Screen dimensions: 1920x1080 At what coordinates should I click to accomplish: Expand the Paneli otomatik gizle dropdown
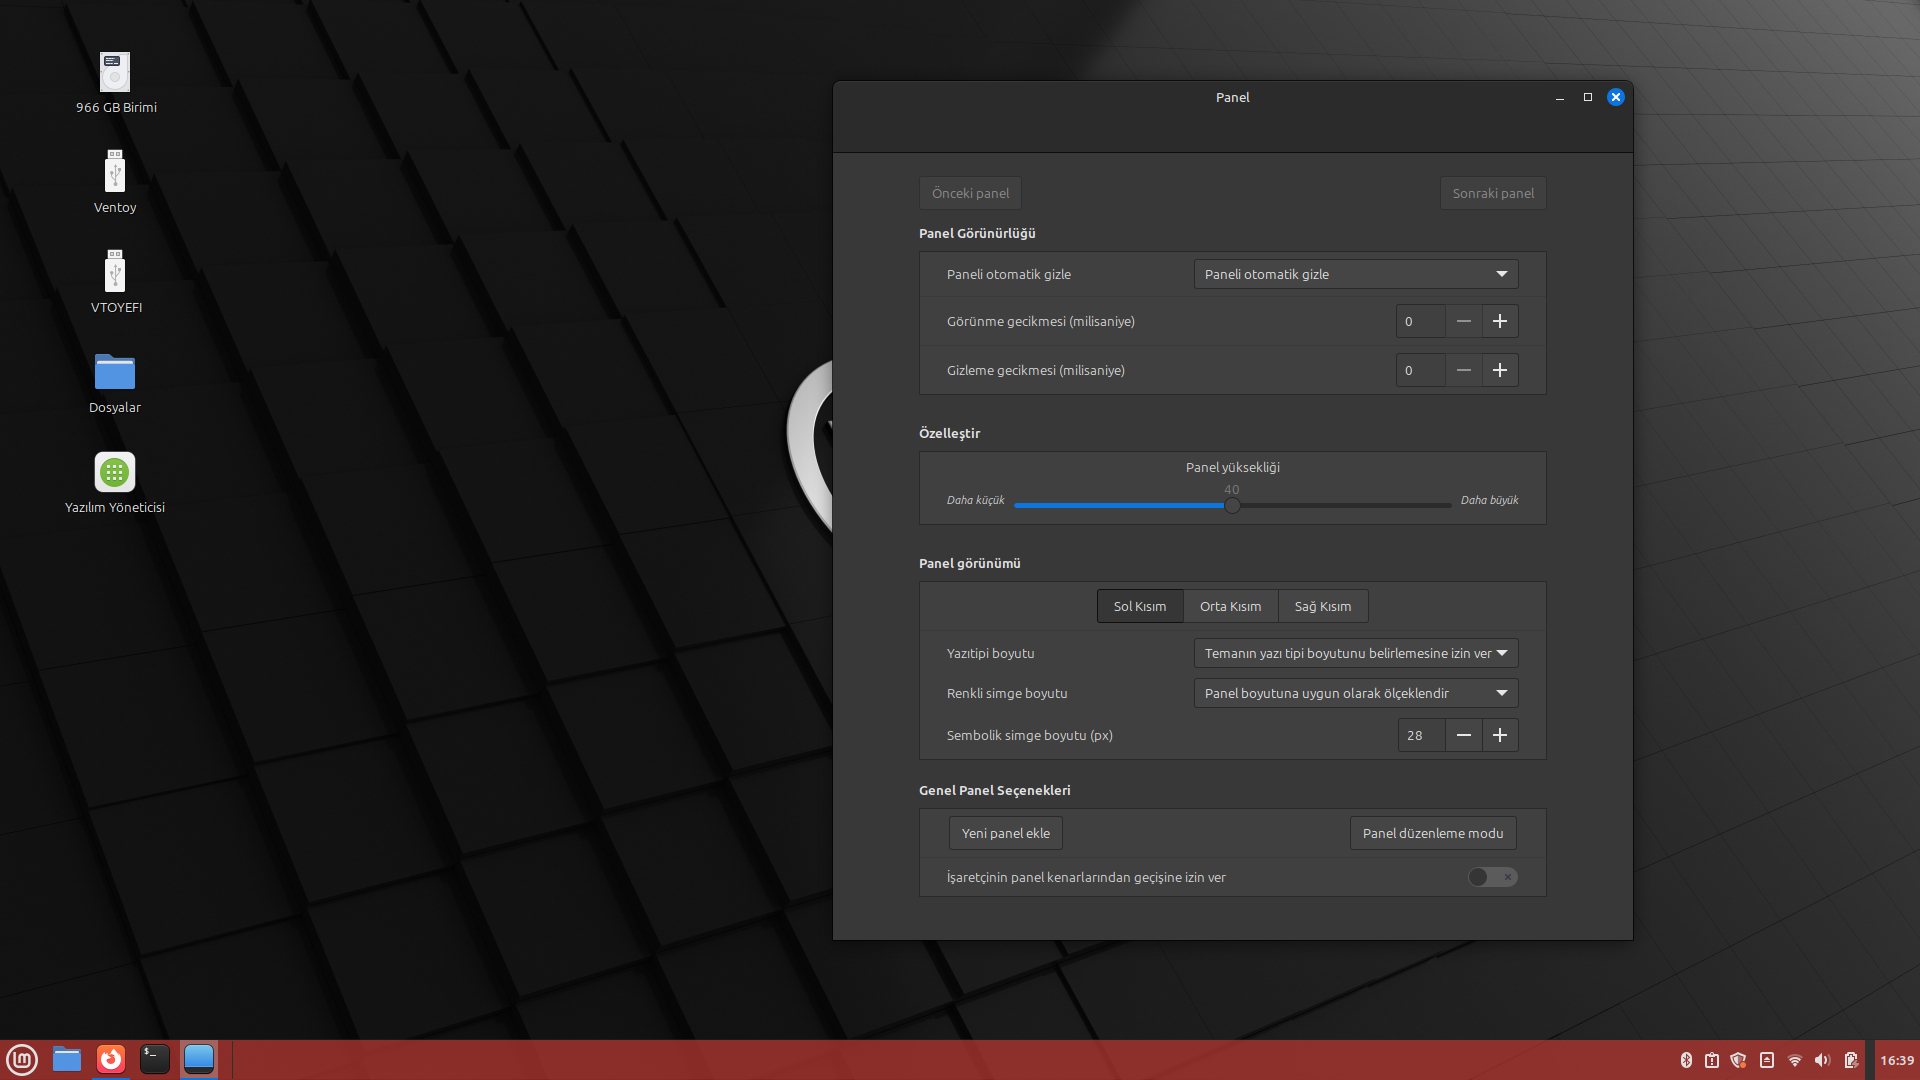pos(1356,274)
